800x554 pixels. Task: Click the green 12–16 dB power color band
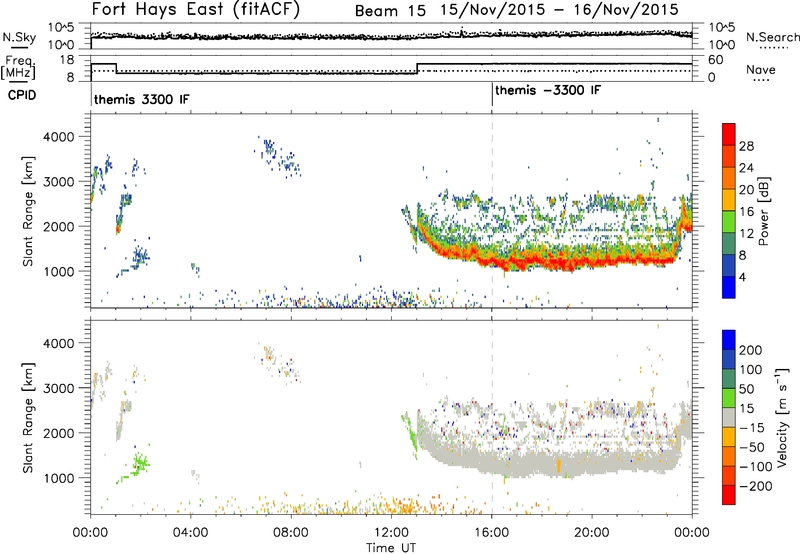click(x=729, y=221)
